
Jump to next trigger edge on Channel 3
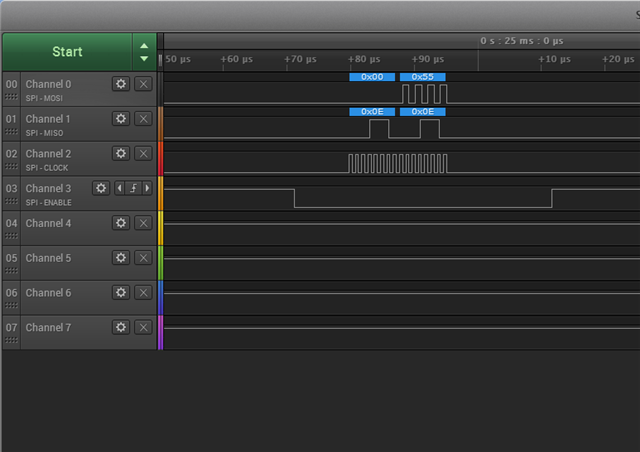(147, 188)
